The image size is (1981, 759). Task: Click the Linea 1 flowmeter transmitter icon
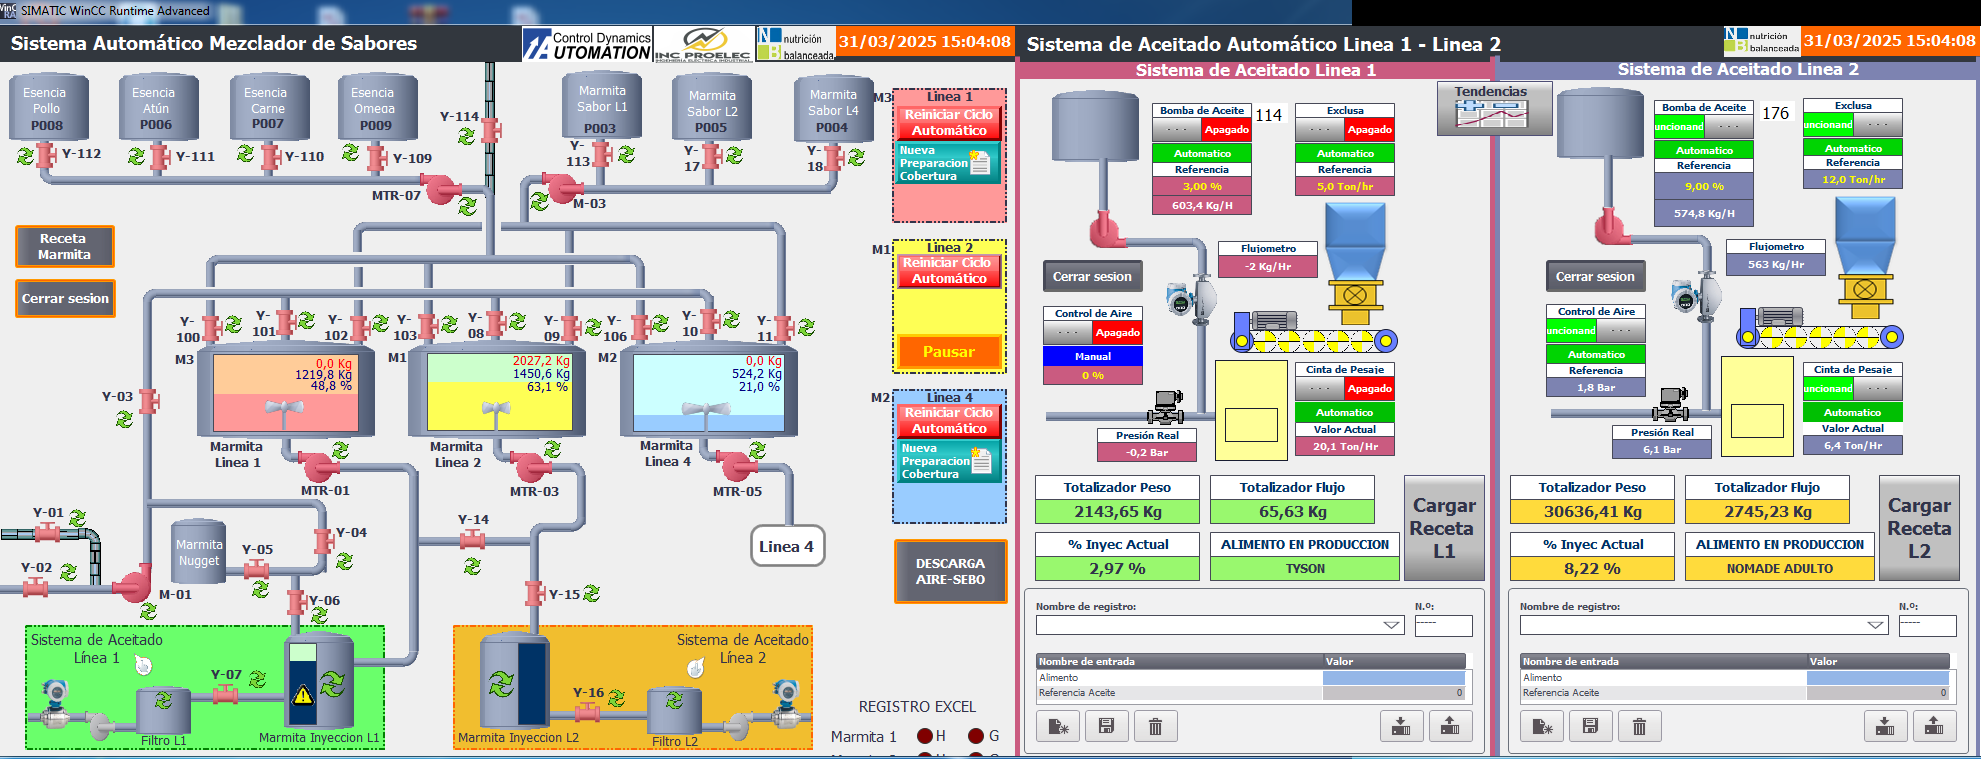coord(1181,299)
